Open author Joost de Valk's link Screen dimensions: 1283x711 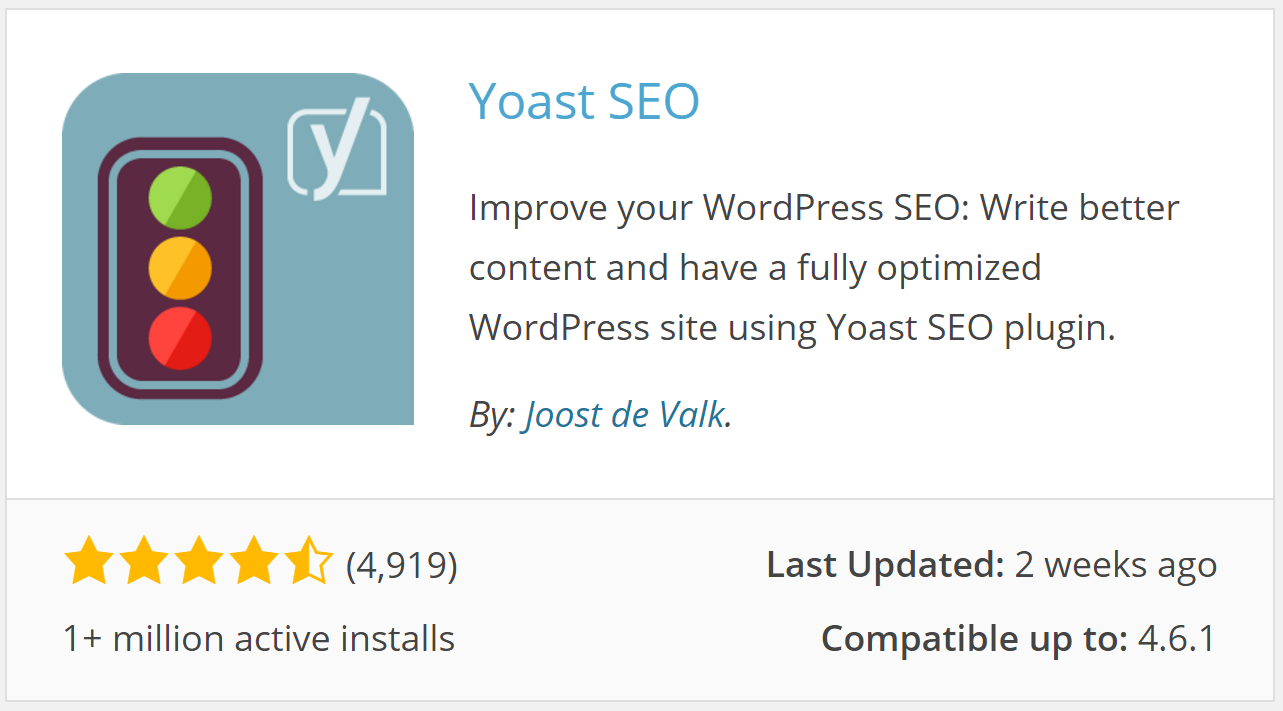pyautogui.click(x=624, y=414)
